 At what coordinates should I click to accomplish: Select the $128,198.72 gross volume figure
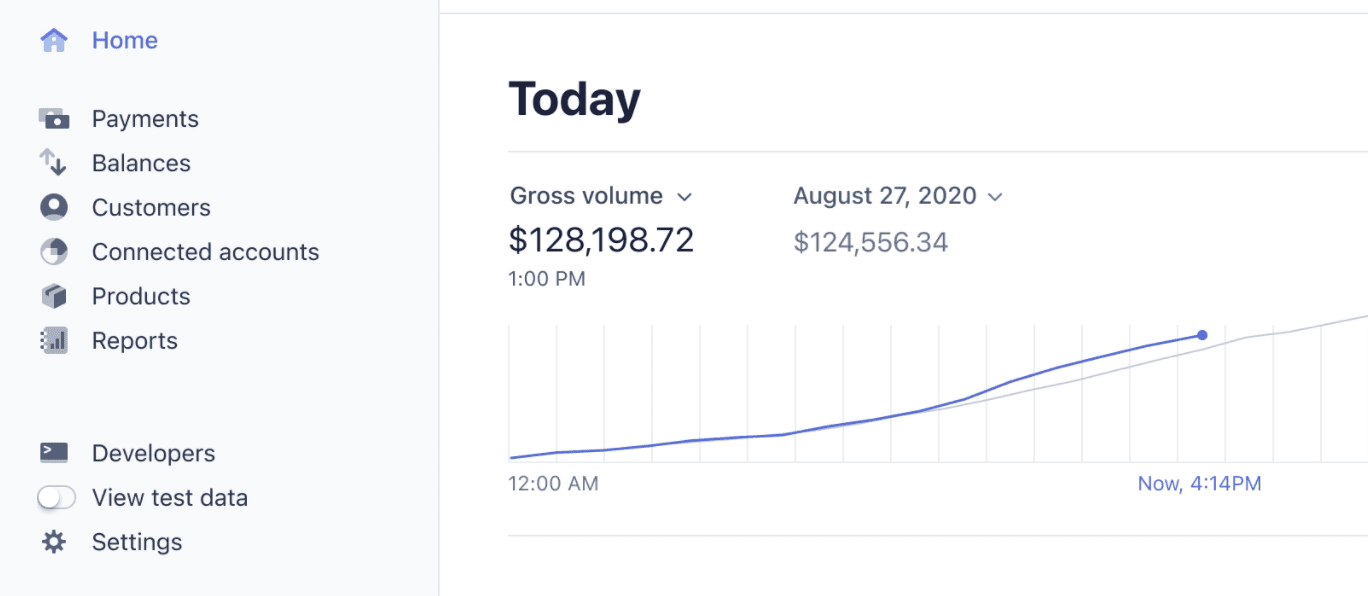coord(601,238)
